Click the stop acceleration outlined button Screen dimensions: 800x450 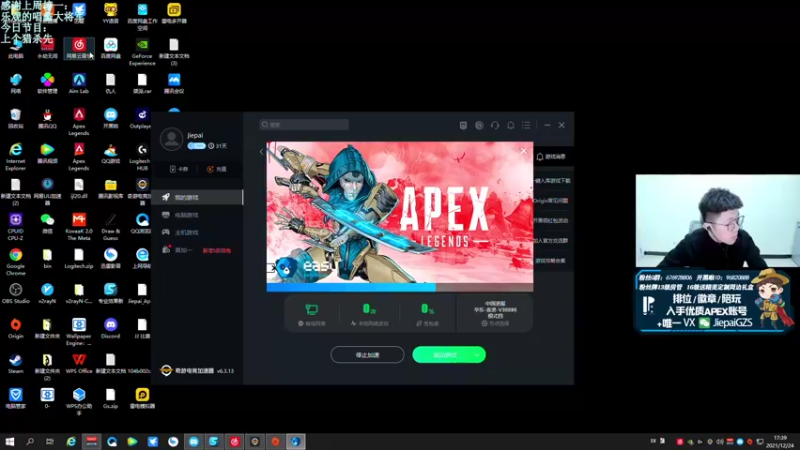(367, 355)
